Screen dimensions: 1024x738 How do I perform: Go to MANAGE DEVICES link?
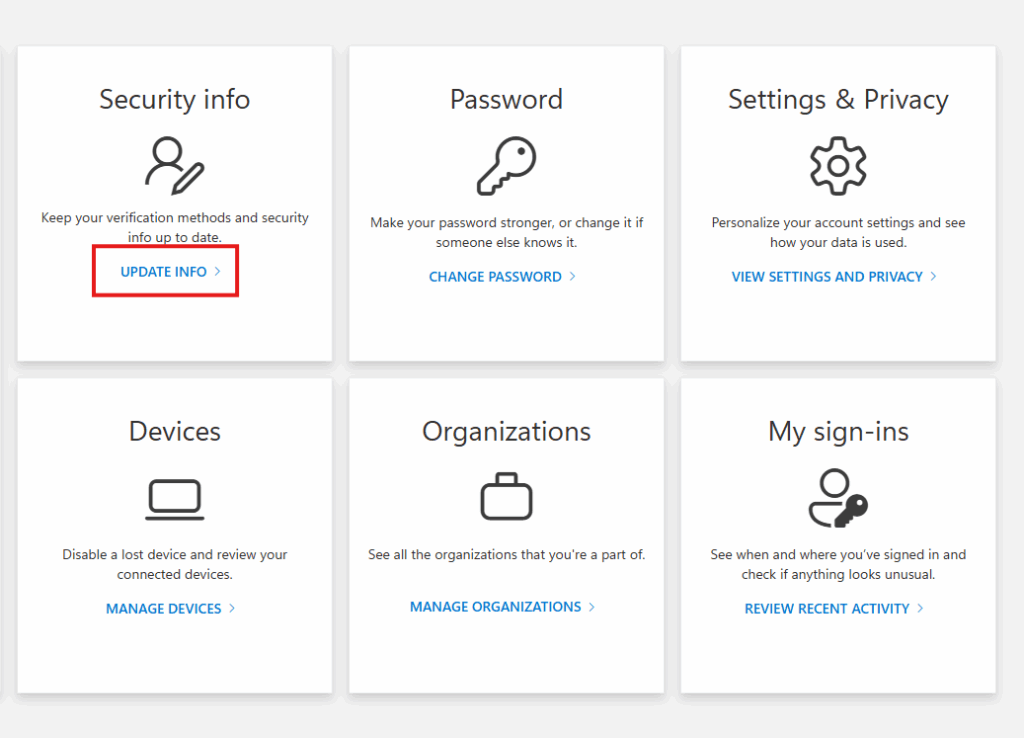pos(163,608)
